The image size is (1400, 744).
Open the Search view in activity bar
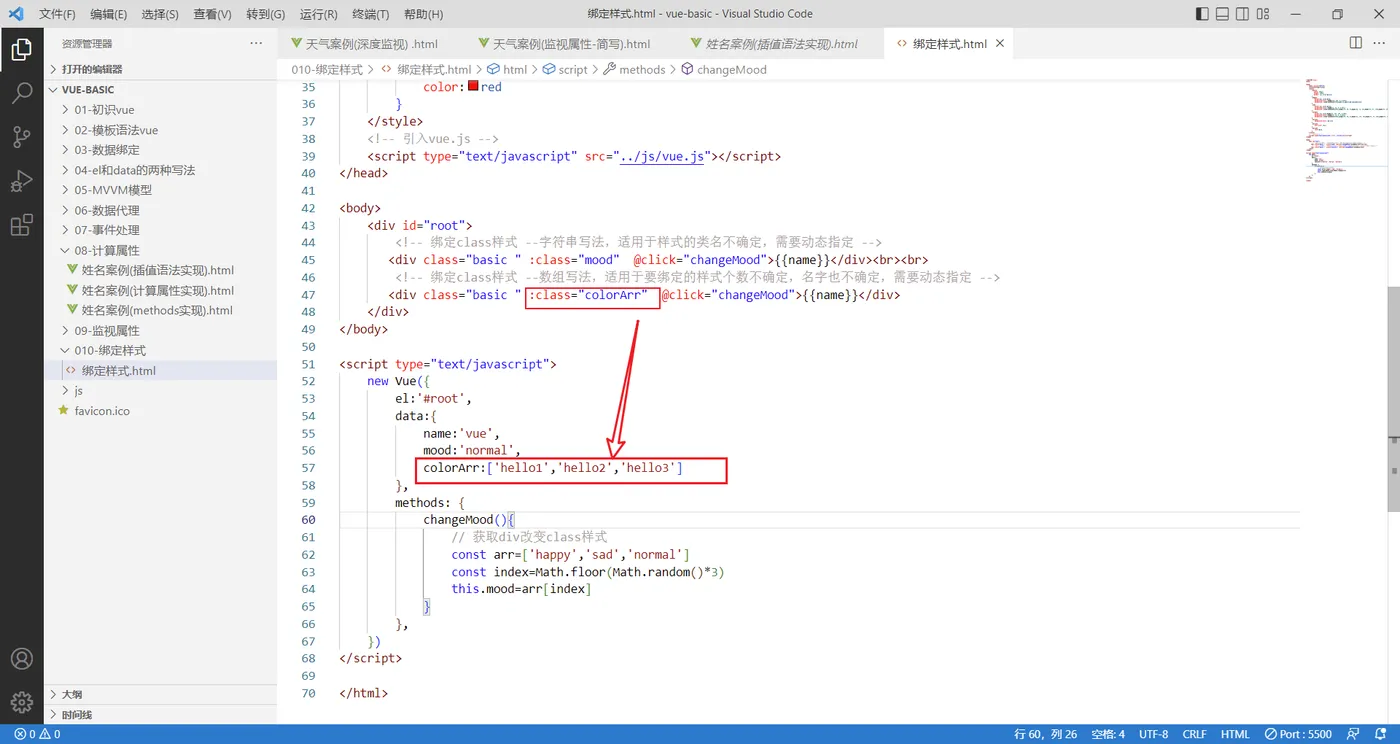[21, 94]
